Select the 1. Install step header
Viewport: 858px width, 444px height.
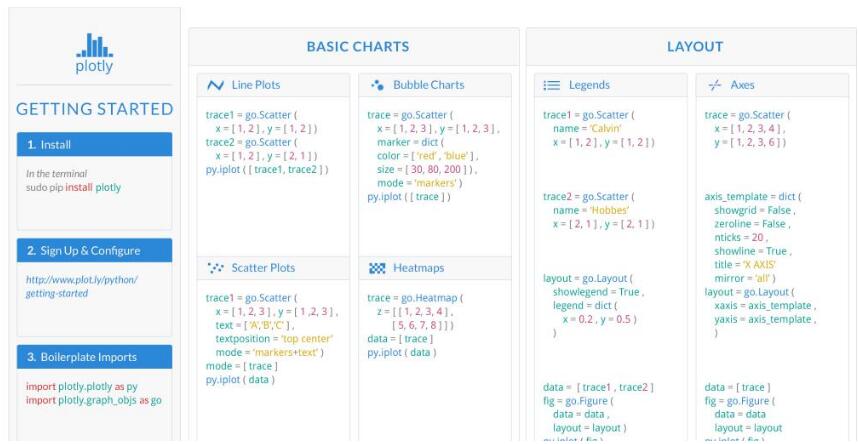(x=94, y=145)
